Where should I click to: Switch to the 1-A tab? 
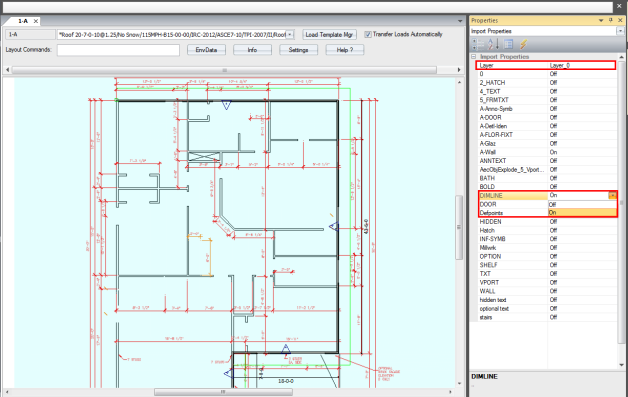click(23, 21)
